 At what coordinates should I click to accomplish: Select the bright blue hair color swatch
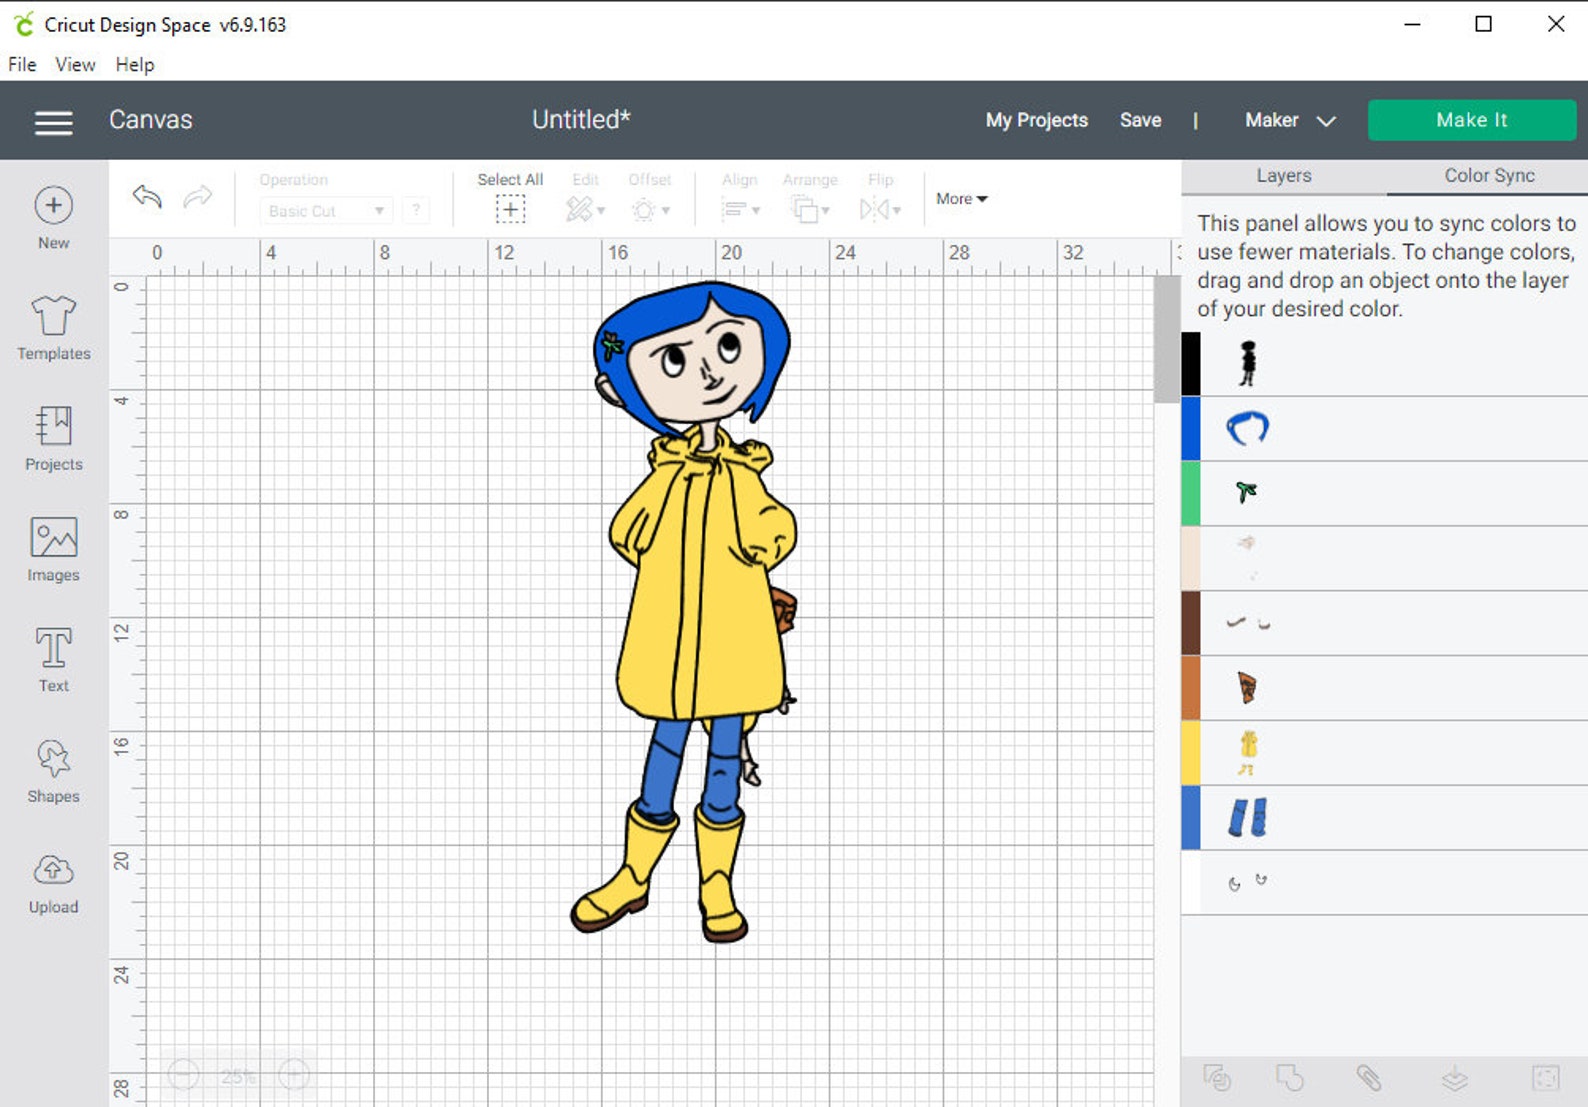coord(1191,429)
